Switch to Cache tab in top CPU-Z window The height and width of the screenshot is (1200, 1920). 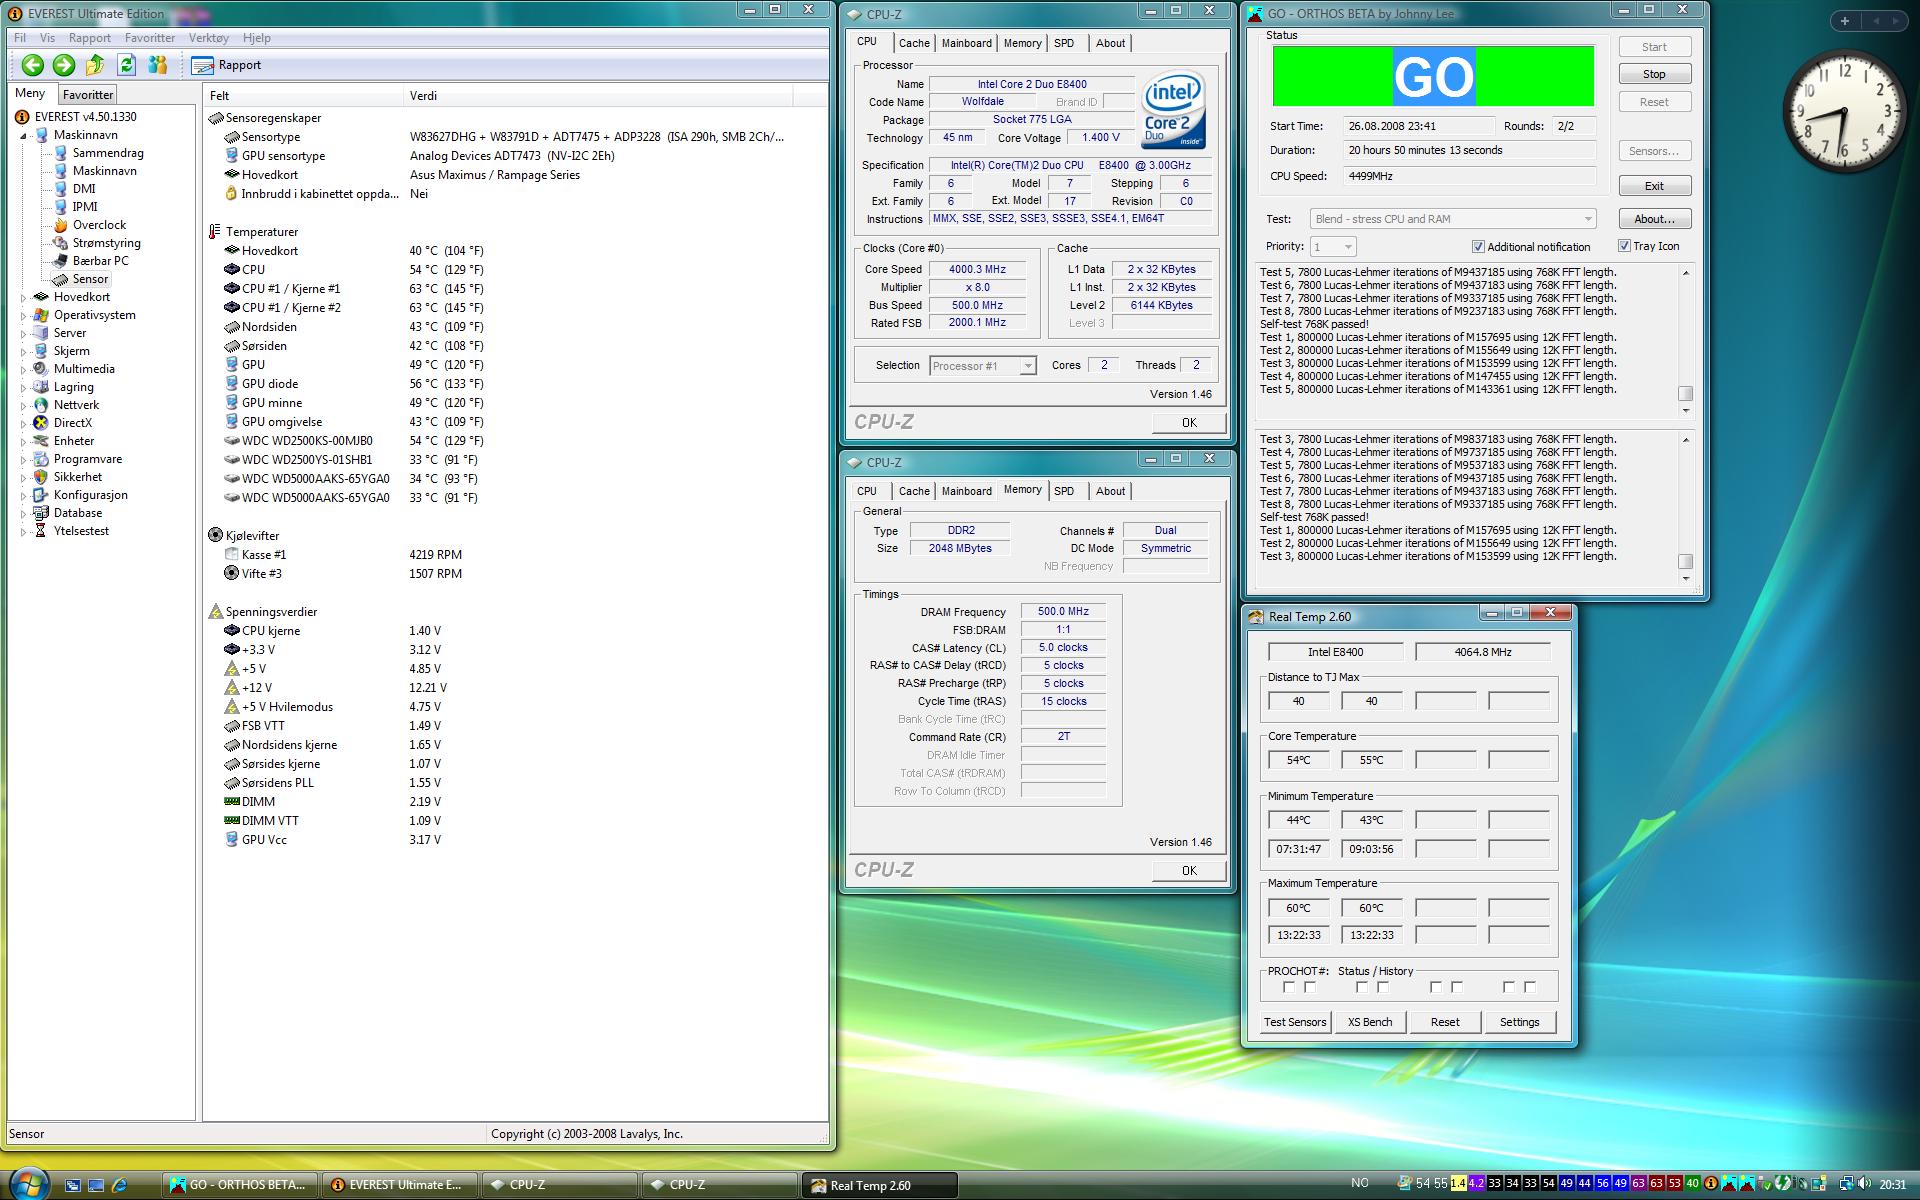(914, 43)
